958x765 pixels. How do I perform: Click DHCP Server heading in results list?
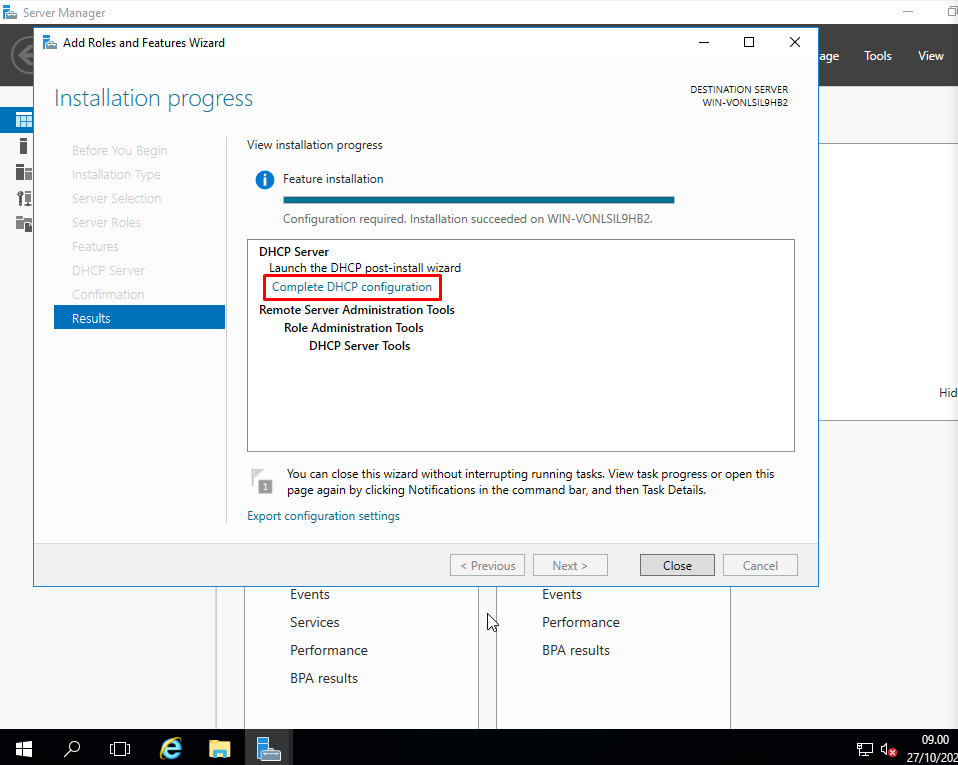[x=294, y=252]
